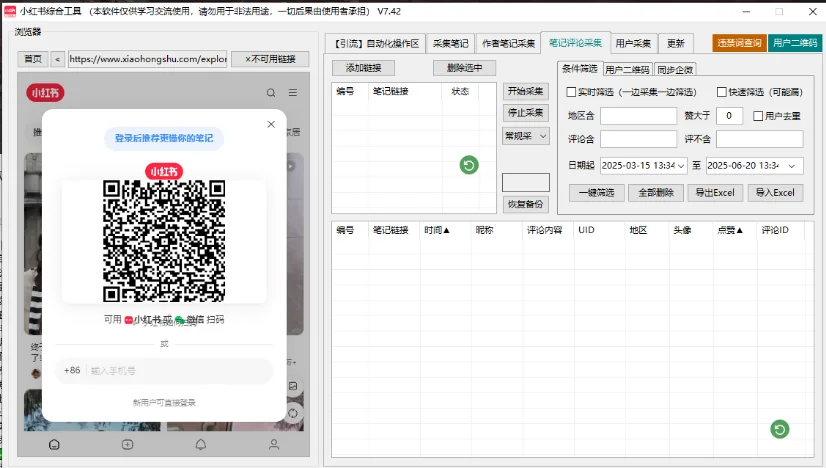Open the notification bell in bottom bar
The image size is (826, 468).
(x=201, y=445)
